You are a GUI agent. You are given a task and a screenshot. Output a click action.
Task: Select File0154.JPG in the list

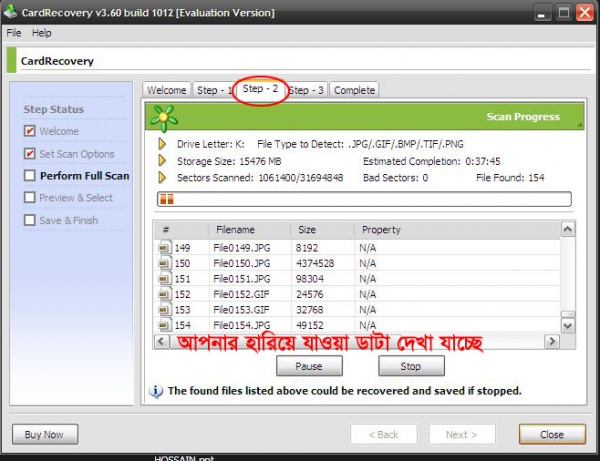coord(241,325)
